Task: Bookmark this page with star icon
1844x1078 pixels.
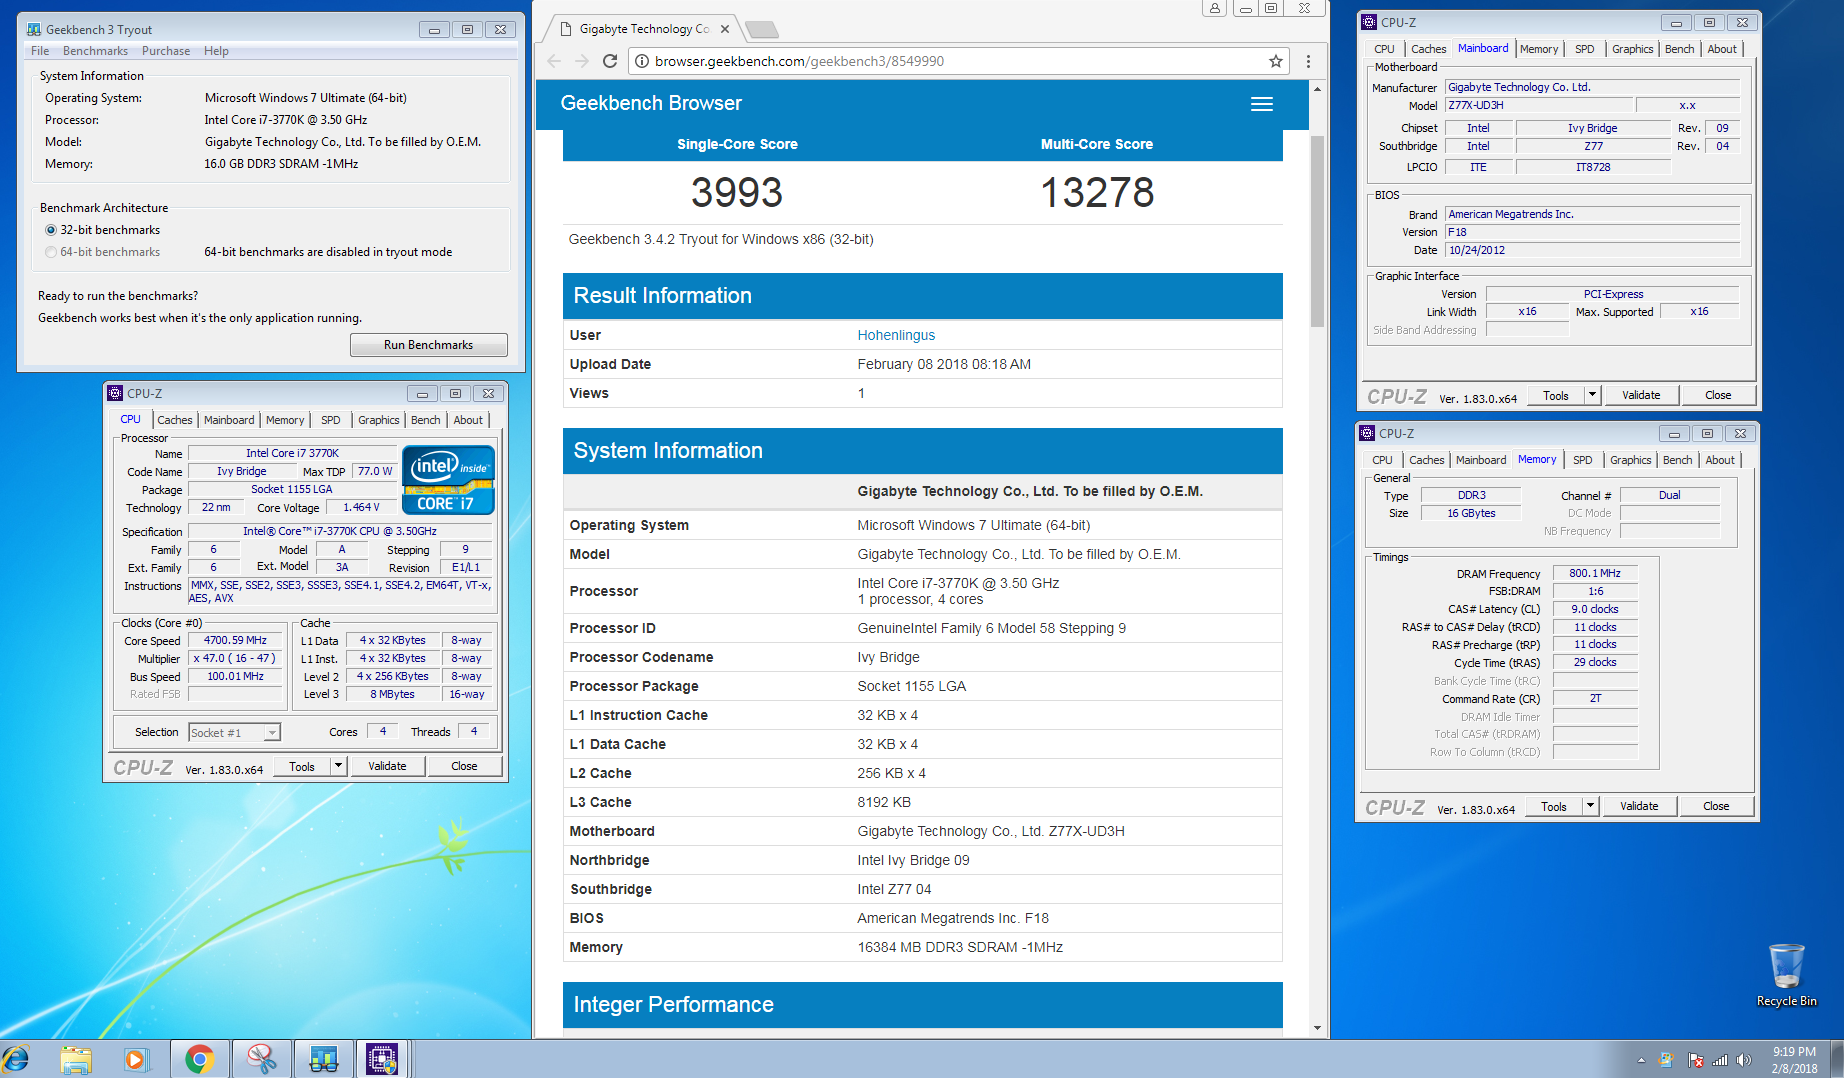Action: [x=1275, y=61]
